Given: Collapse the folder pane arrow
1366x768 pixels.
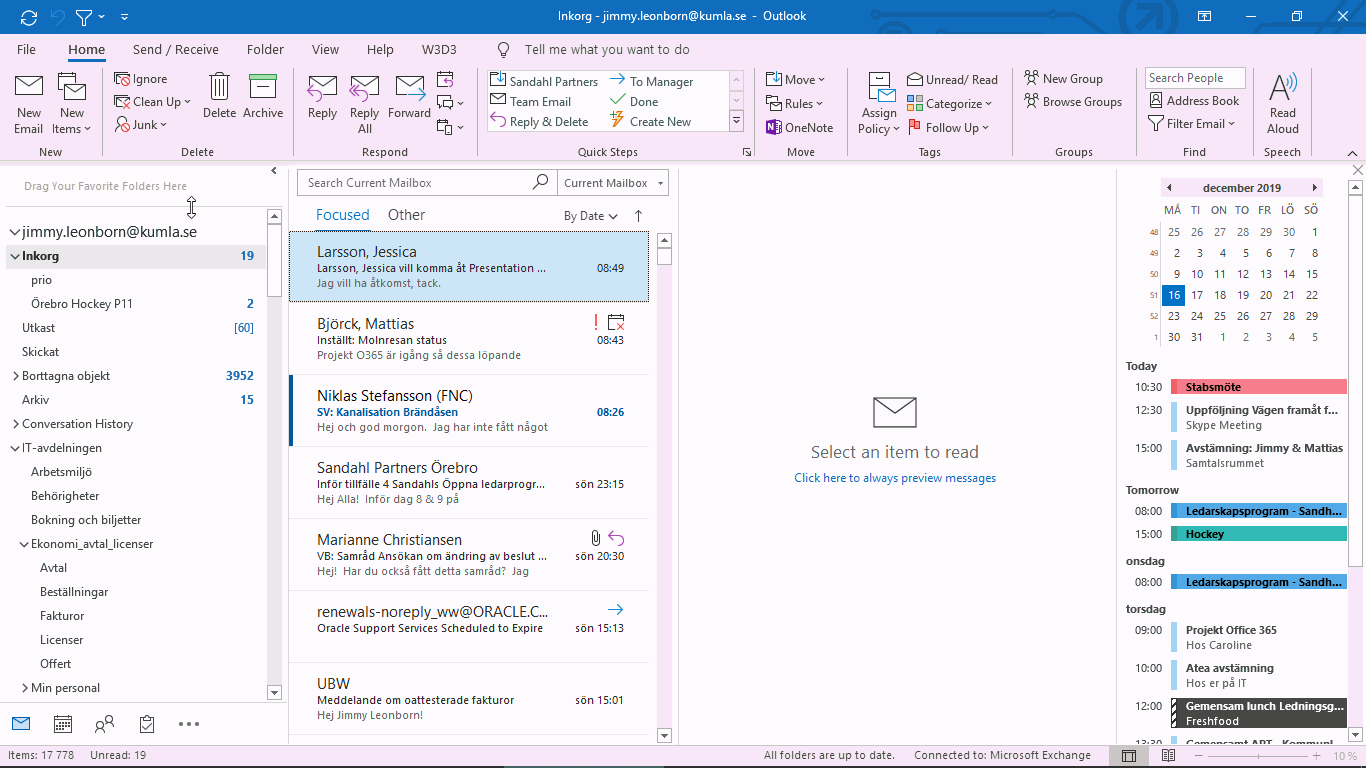Looking at the screenshot, I should tap(274, 171).
